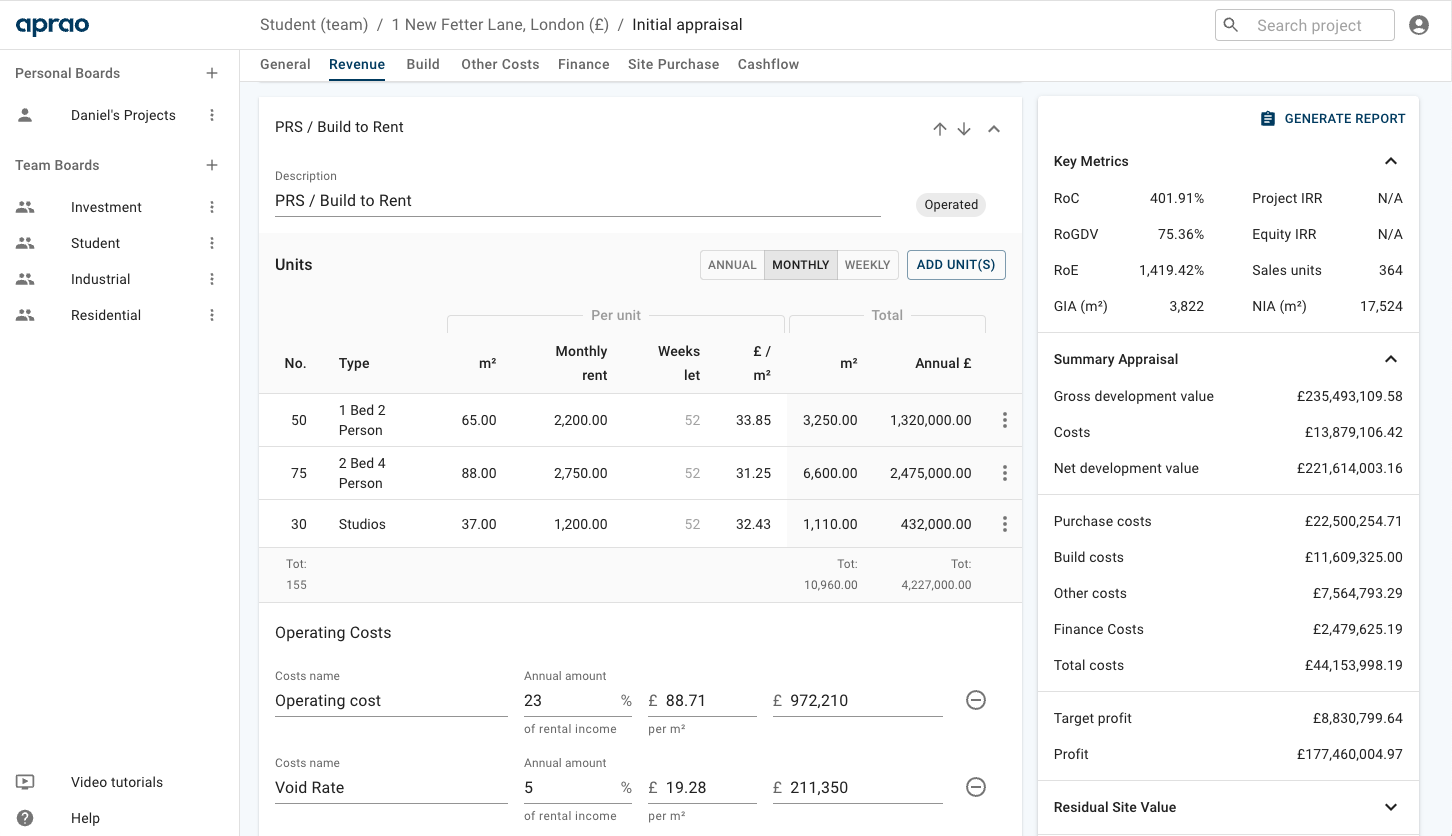Click the Add Unit(s) button

pos(956,265)
